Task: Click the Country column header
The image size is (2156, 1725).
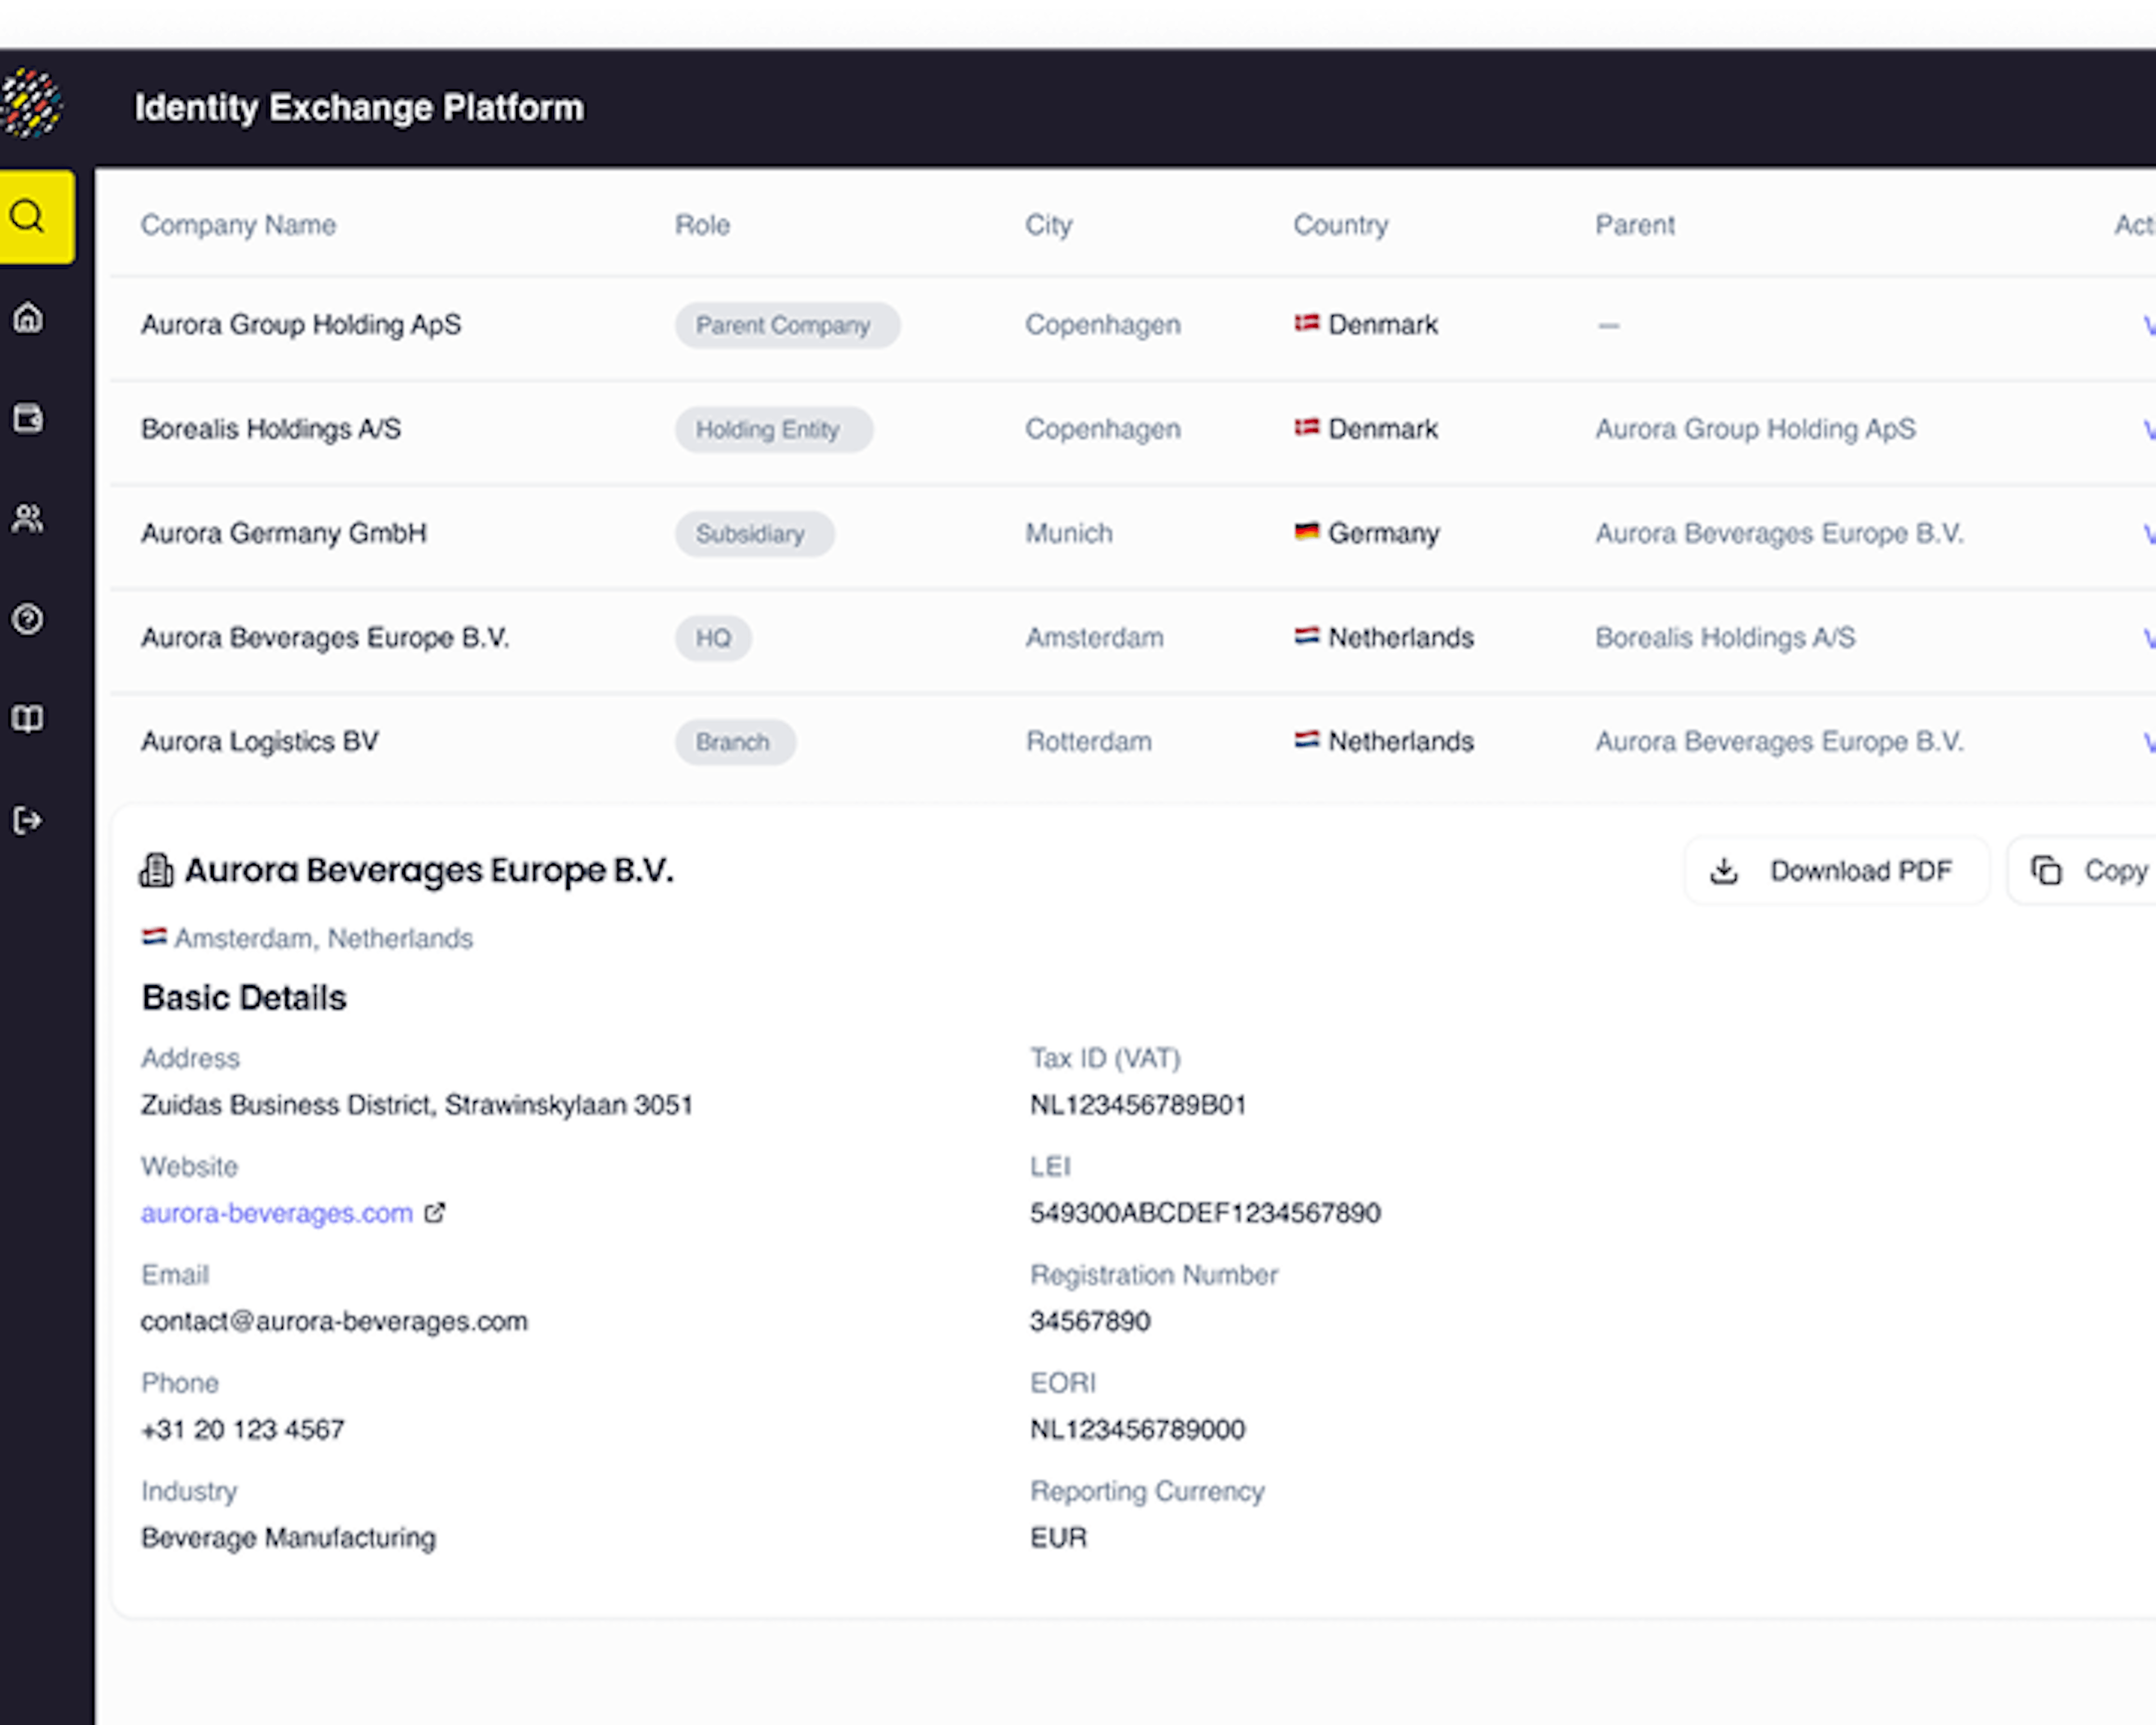Action: [x=1340, y=225]
